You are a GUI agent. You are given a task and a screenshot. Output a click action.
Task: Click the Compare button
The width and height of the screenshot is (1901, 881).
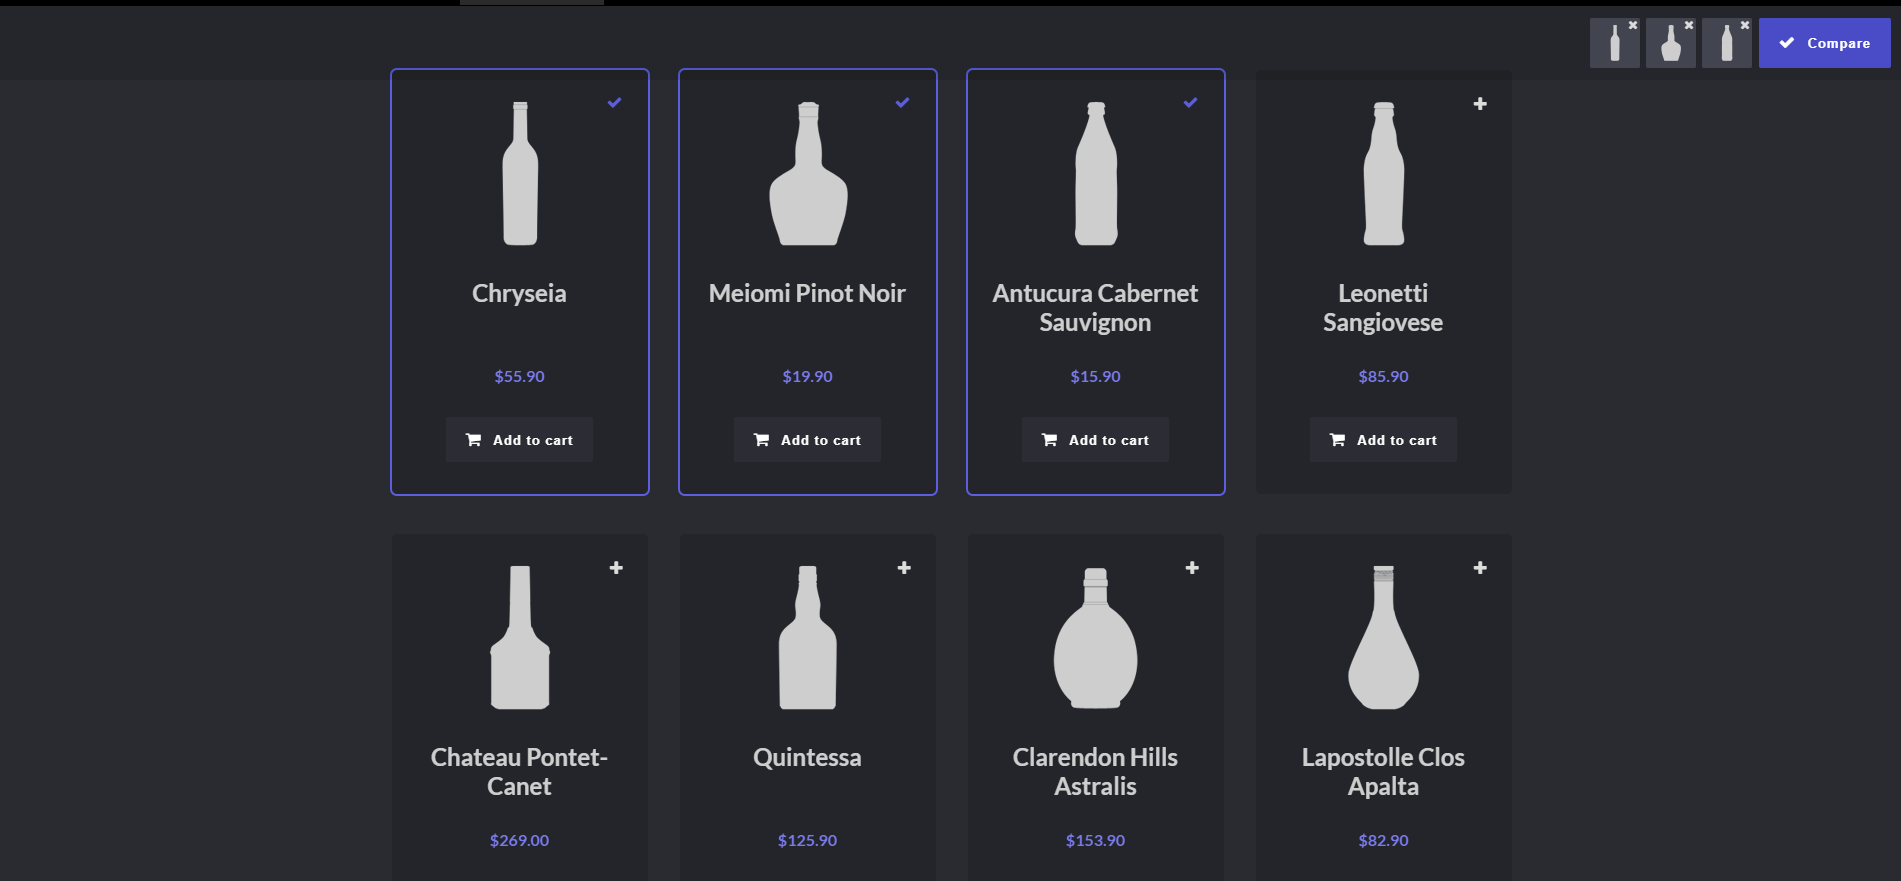pos(1824,43)
